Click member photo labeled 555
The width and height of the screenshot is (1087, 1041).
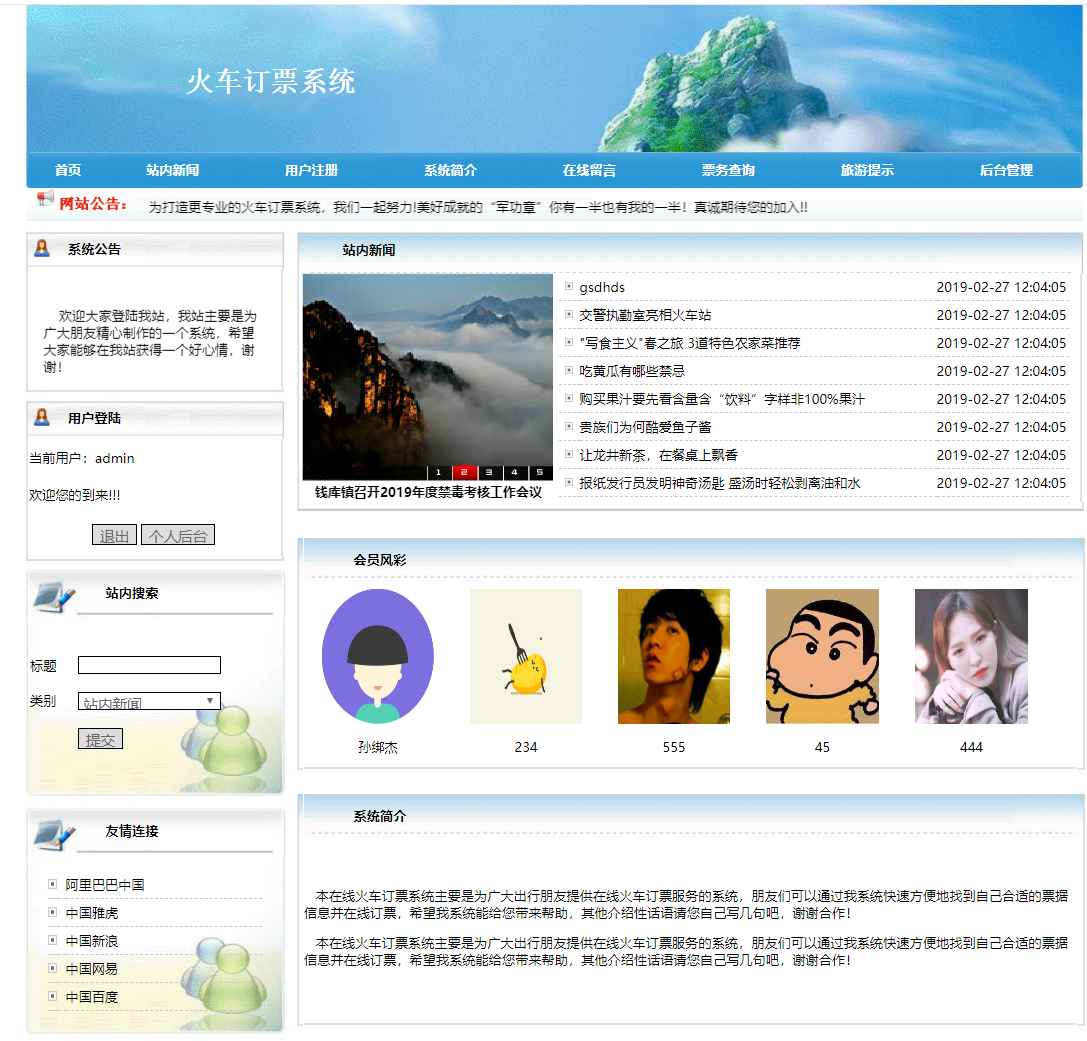pos(673,656)
